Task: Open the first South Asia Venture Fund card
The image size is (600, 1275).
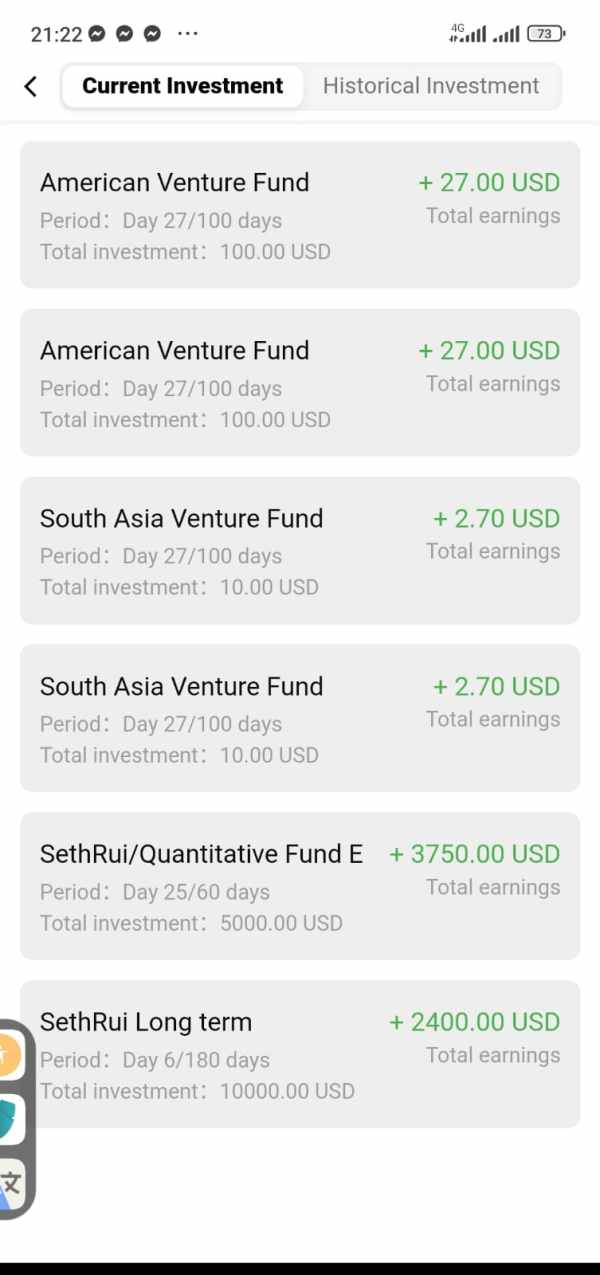Action: point(300,551)
